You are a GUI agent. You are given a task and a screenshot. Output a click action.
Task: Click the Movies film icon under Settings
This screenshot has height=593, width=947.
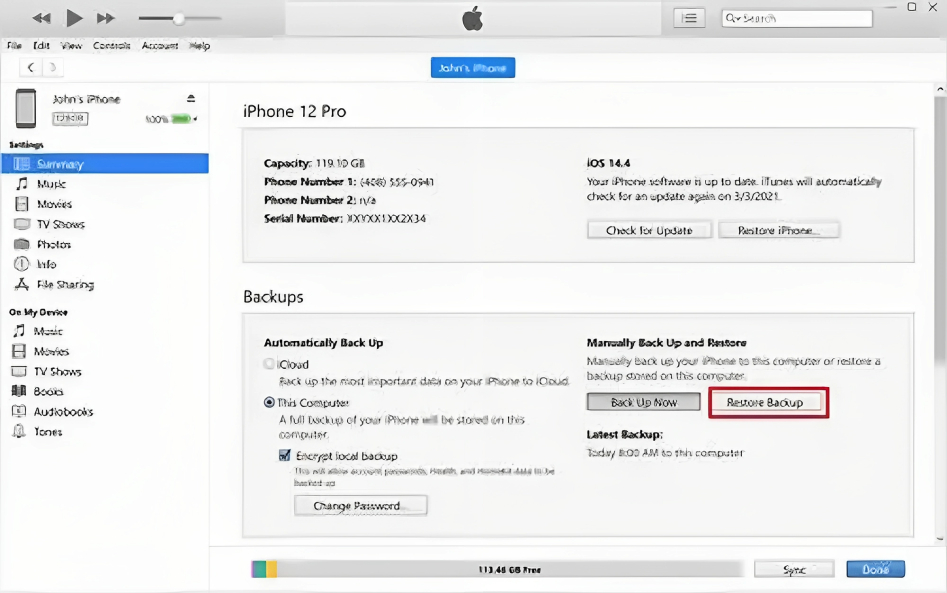pyautogui.click(x=22, y=204)
